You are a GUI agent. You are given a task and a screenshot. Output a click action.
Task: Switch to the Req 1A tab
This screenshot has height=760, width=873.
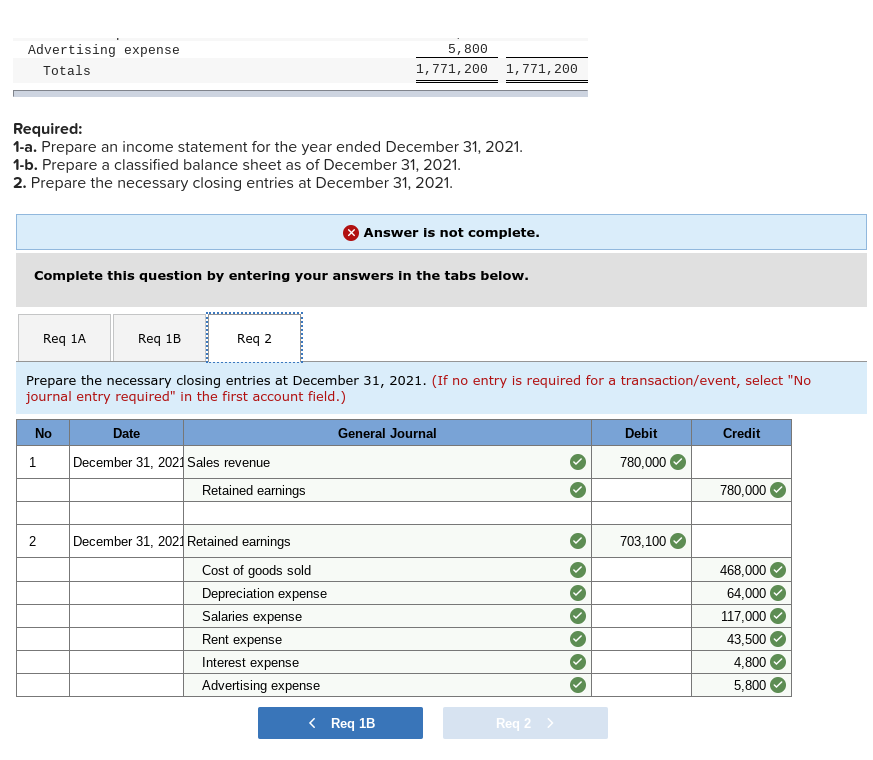coord(64,337)
